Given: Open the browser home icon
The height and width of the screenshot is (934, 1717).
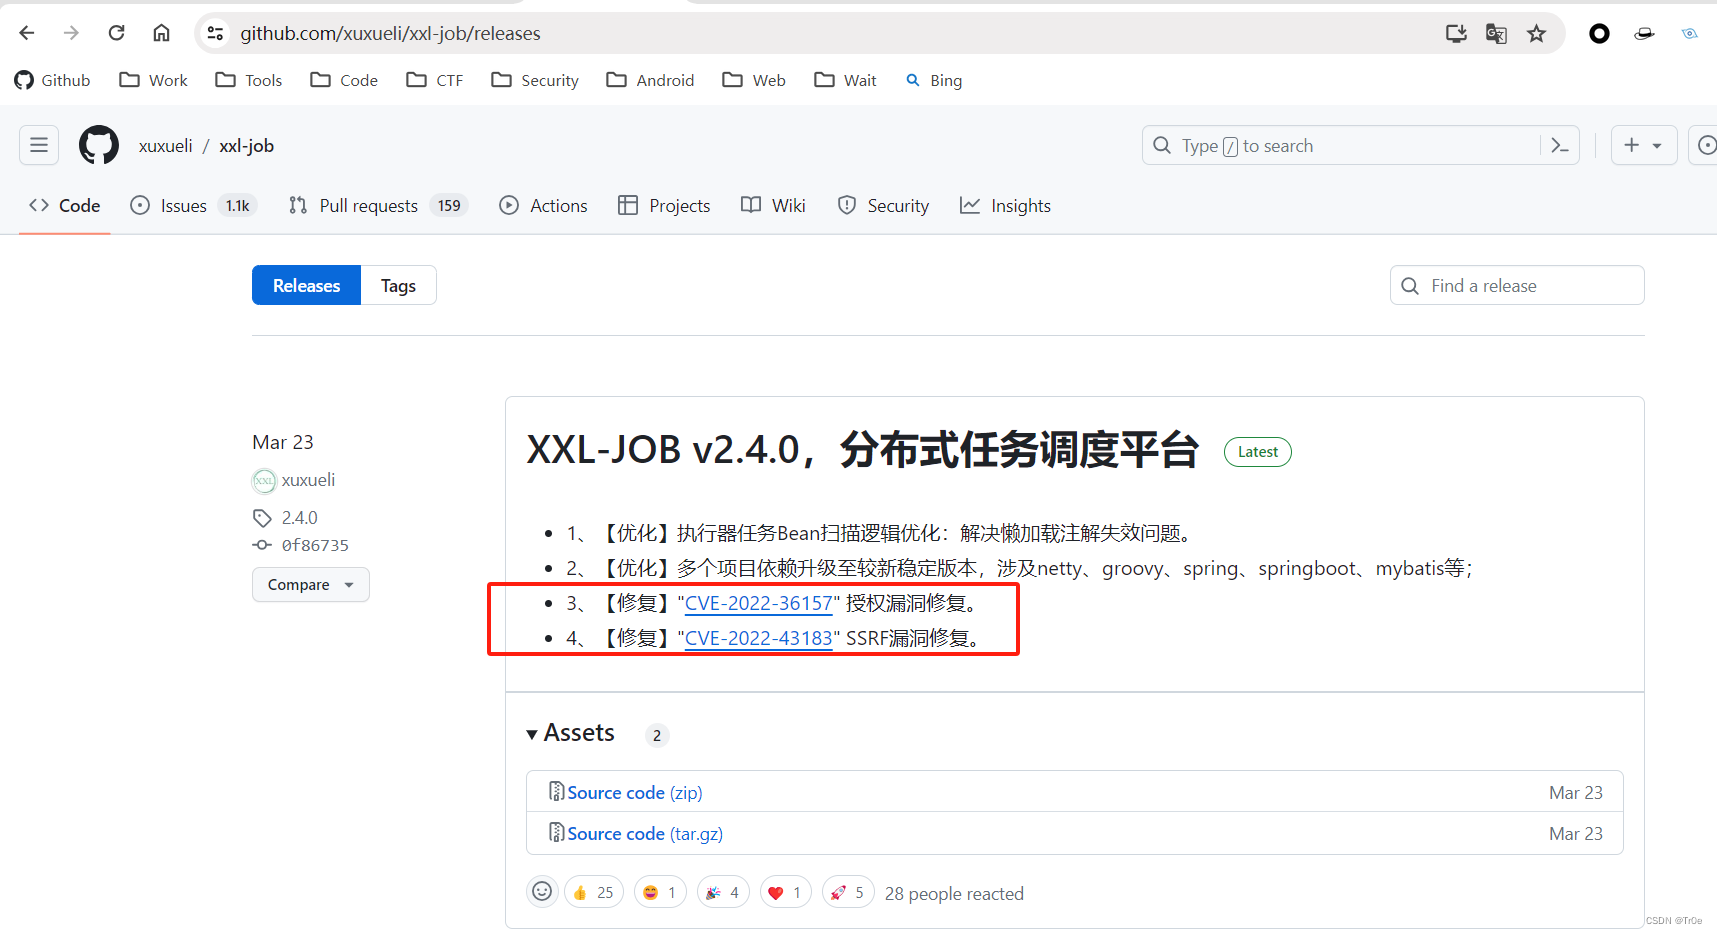Looking at the screenshot, I should click(161, 33).
